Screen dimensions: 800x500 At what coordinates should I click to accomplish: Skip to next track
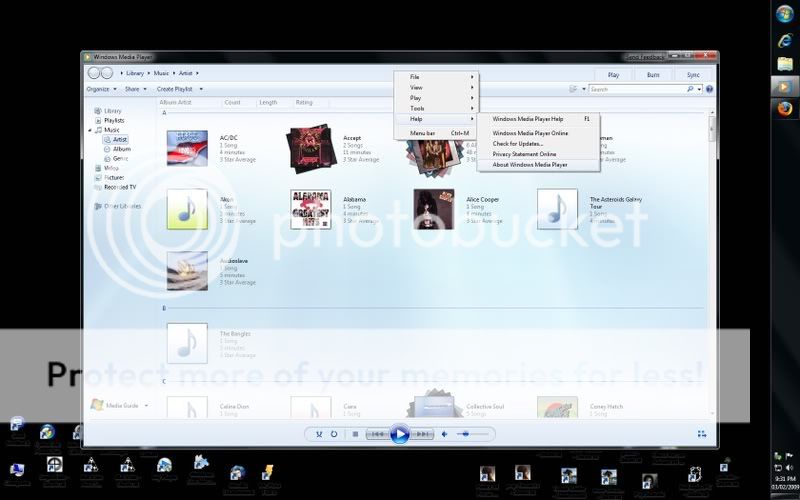pos(422,434)
